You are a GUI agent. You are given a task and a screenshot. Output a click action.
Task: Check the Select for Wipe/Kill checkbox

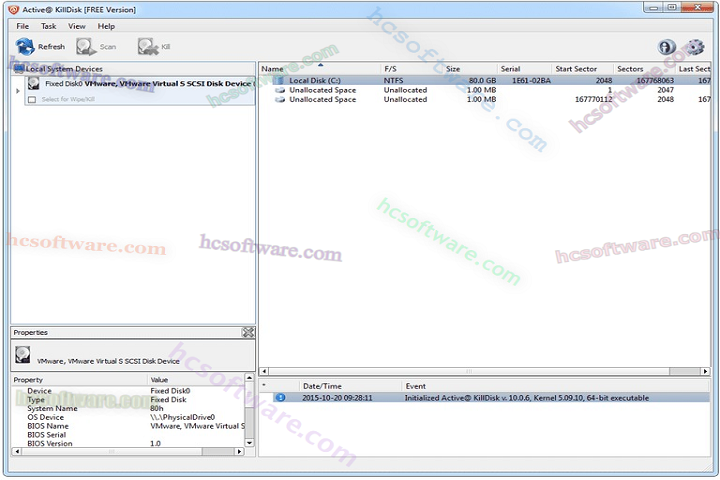click(32, 99)
